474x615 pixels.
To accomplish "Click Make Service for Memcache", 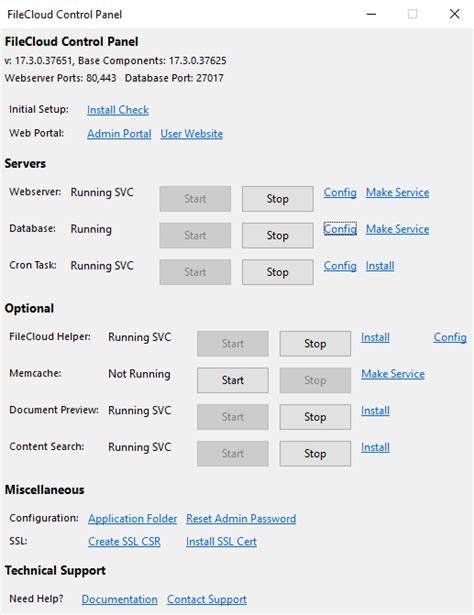I will 393,374.
